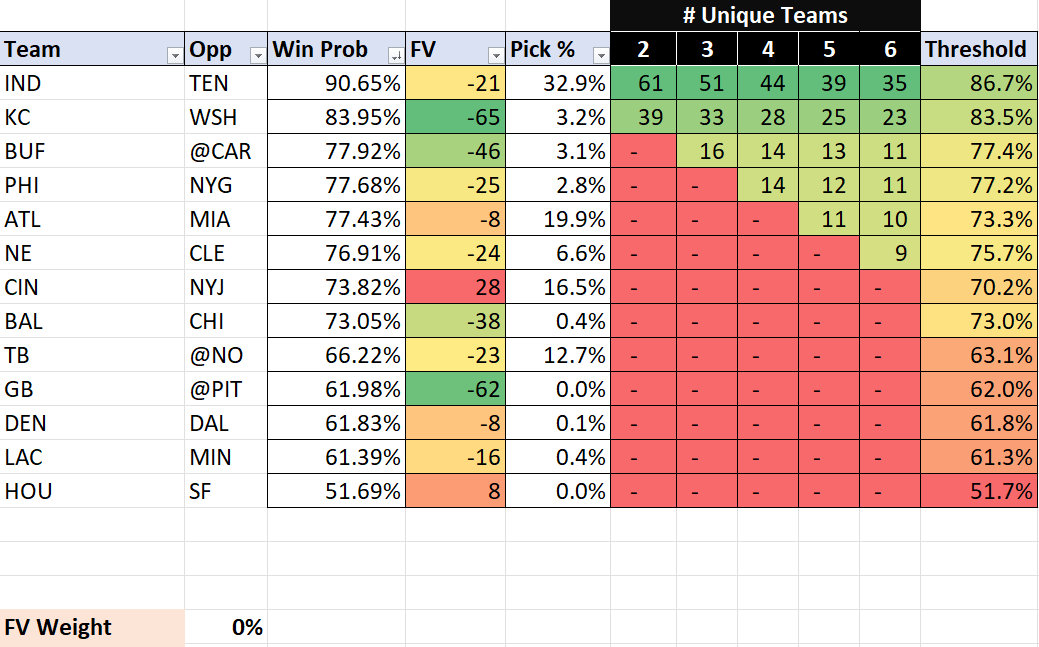Select the HOU threshold cell 51.7%

(x=979, y=492)
